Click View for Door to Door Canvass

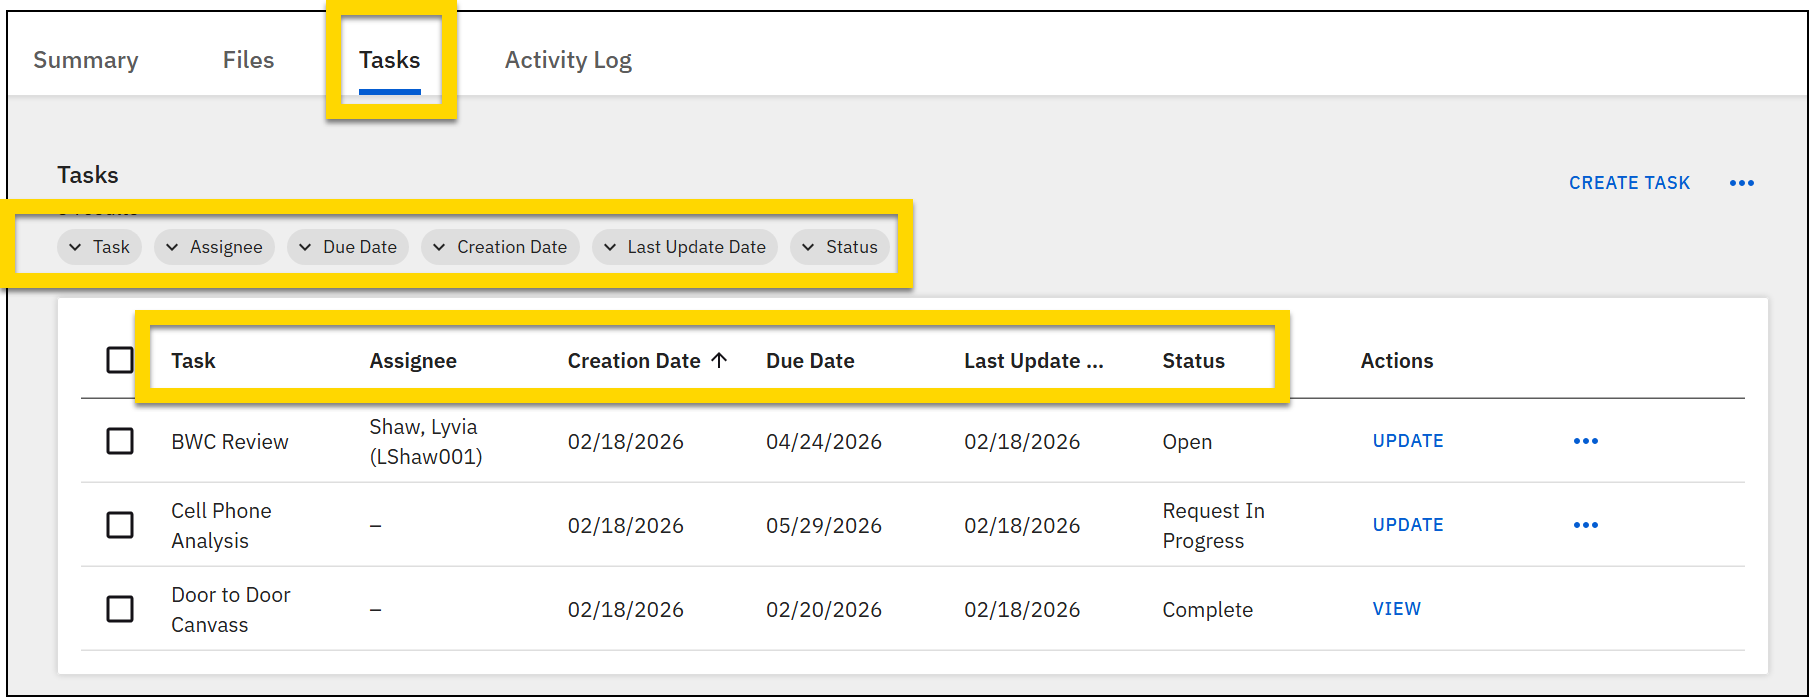(1396, 609)
